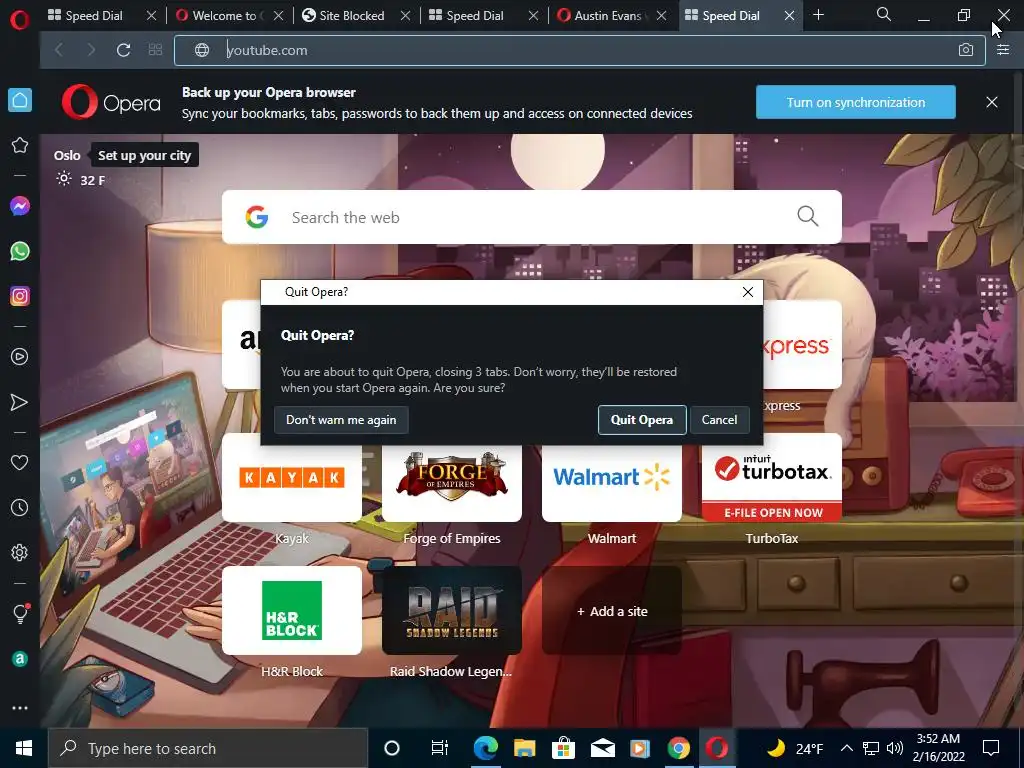The width and height of the screenshot is (1024, 768).
Task: Click the back navigation arrow
Action: (59, 50)
